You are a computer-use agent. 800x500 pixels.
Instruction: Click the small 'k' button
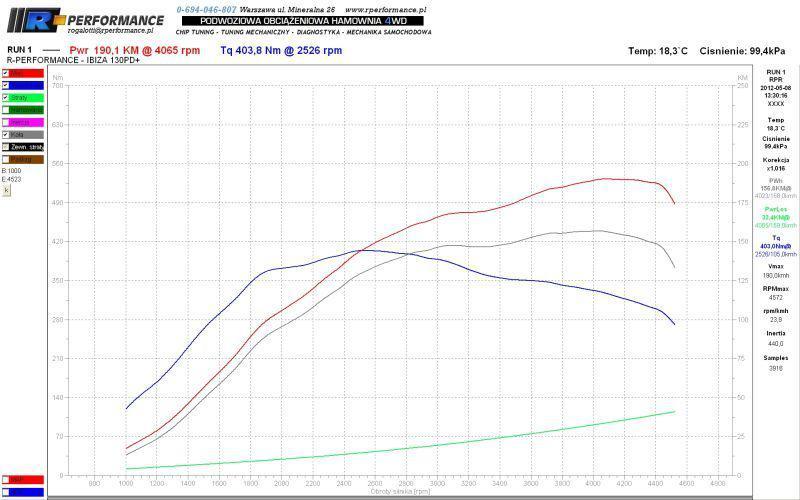tap(6, 190)
